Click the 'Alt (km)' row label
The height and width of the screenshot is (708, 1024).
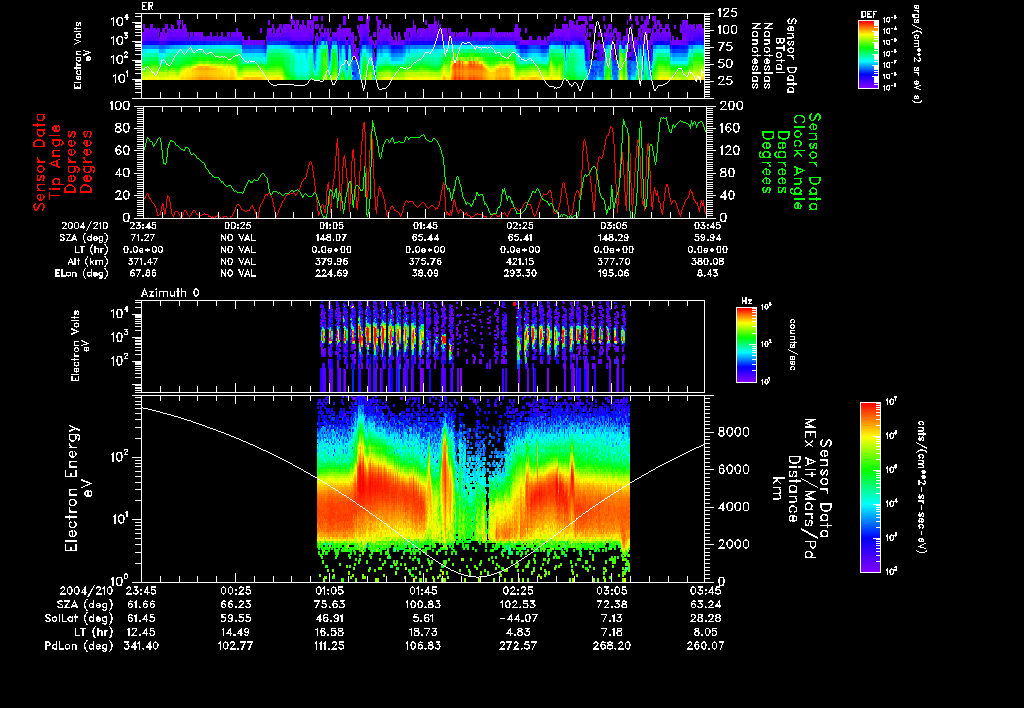(89, 261)
